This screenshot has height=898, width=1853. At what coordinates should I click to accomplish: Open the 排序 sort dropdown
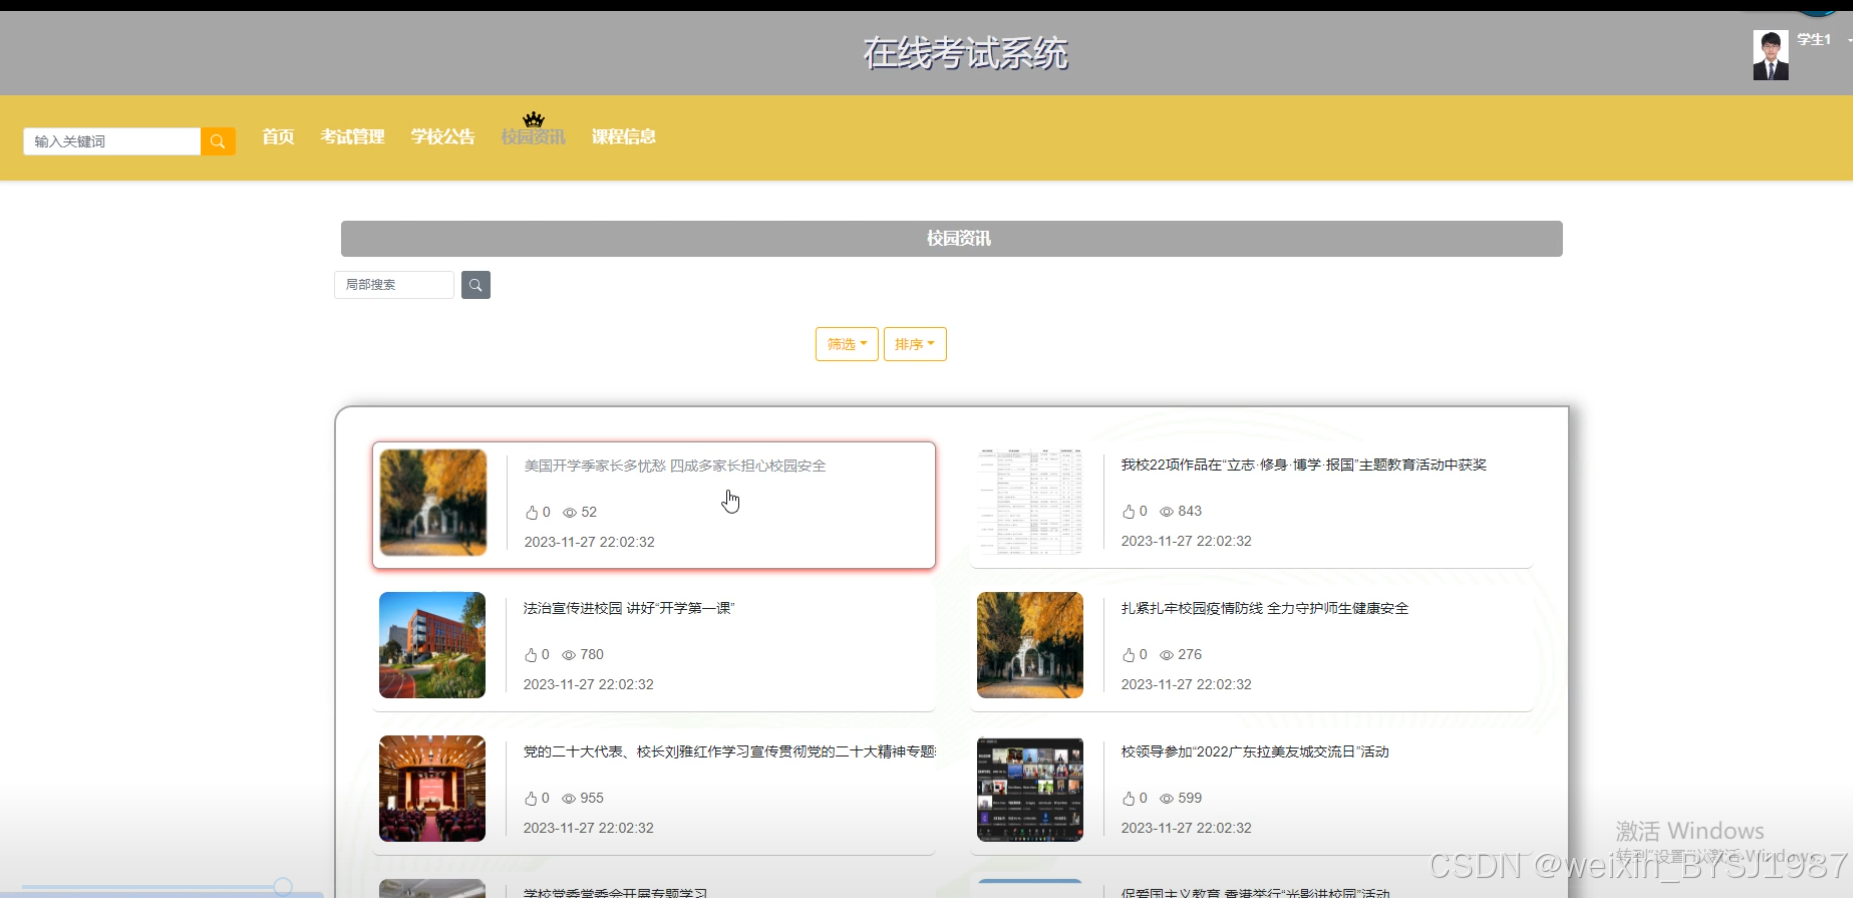point(915,344)
